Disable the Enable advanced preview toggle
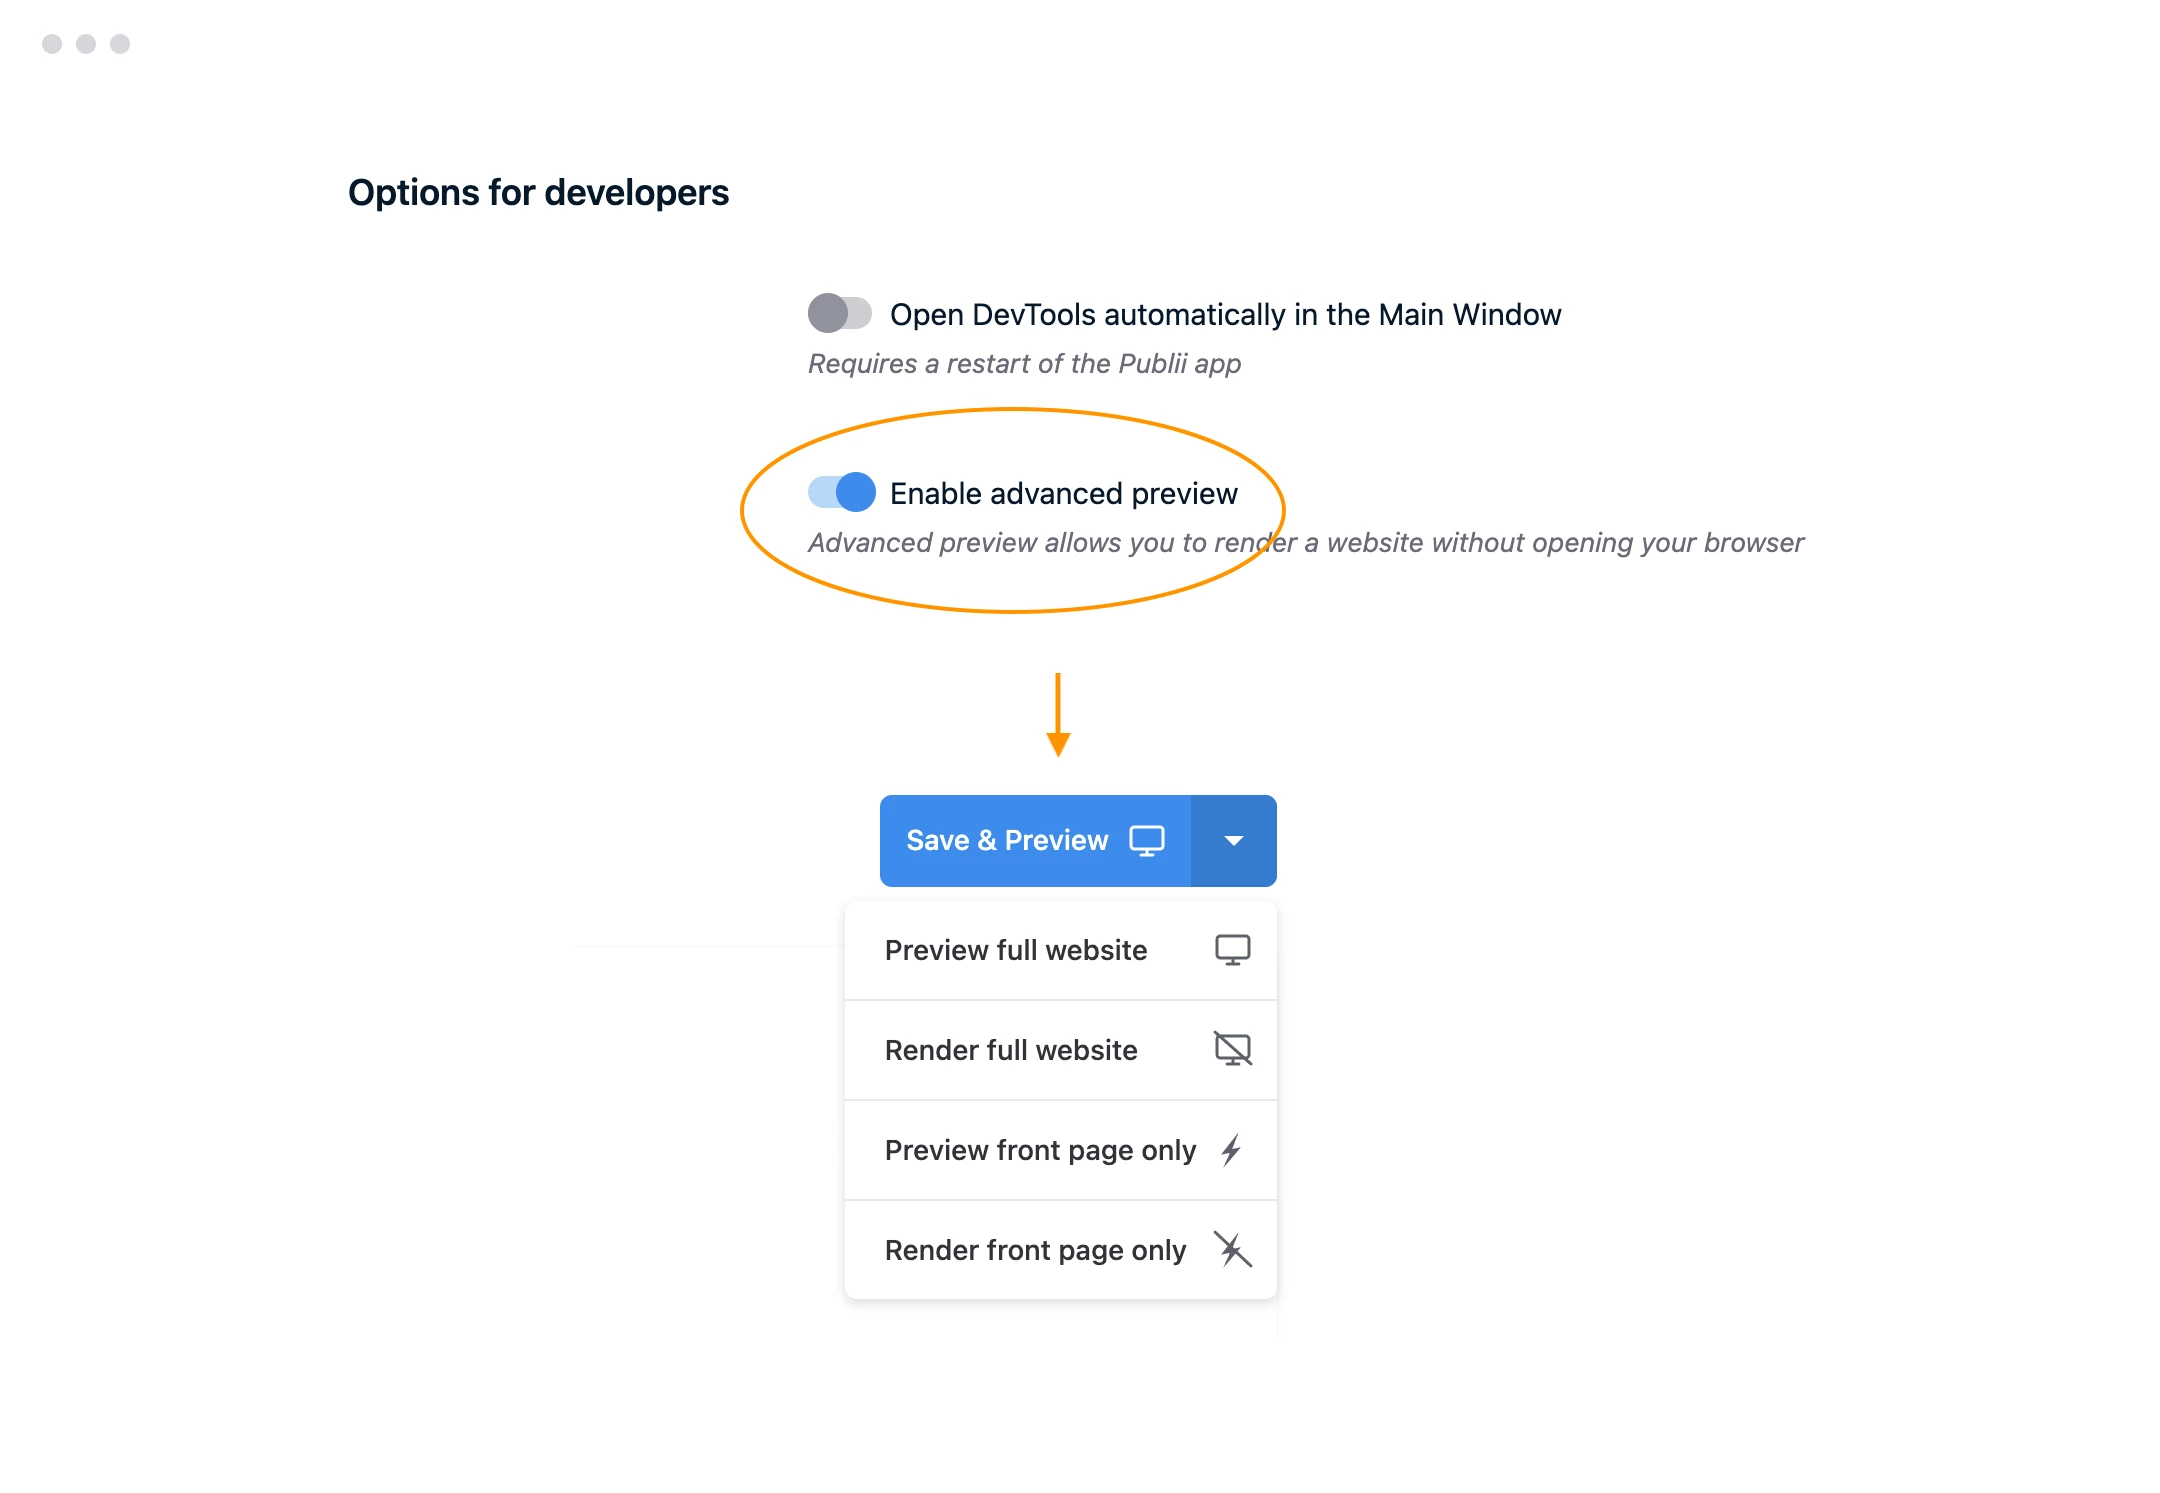The height and width of the screenshot is (1493, 2160). point(839,491)
